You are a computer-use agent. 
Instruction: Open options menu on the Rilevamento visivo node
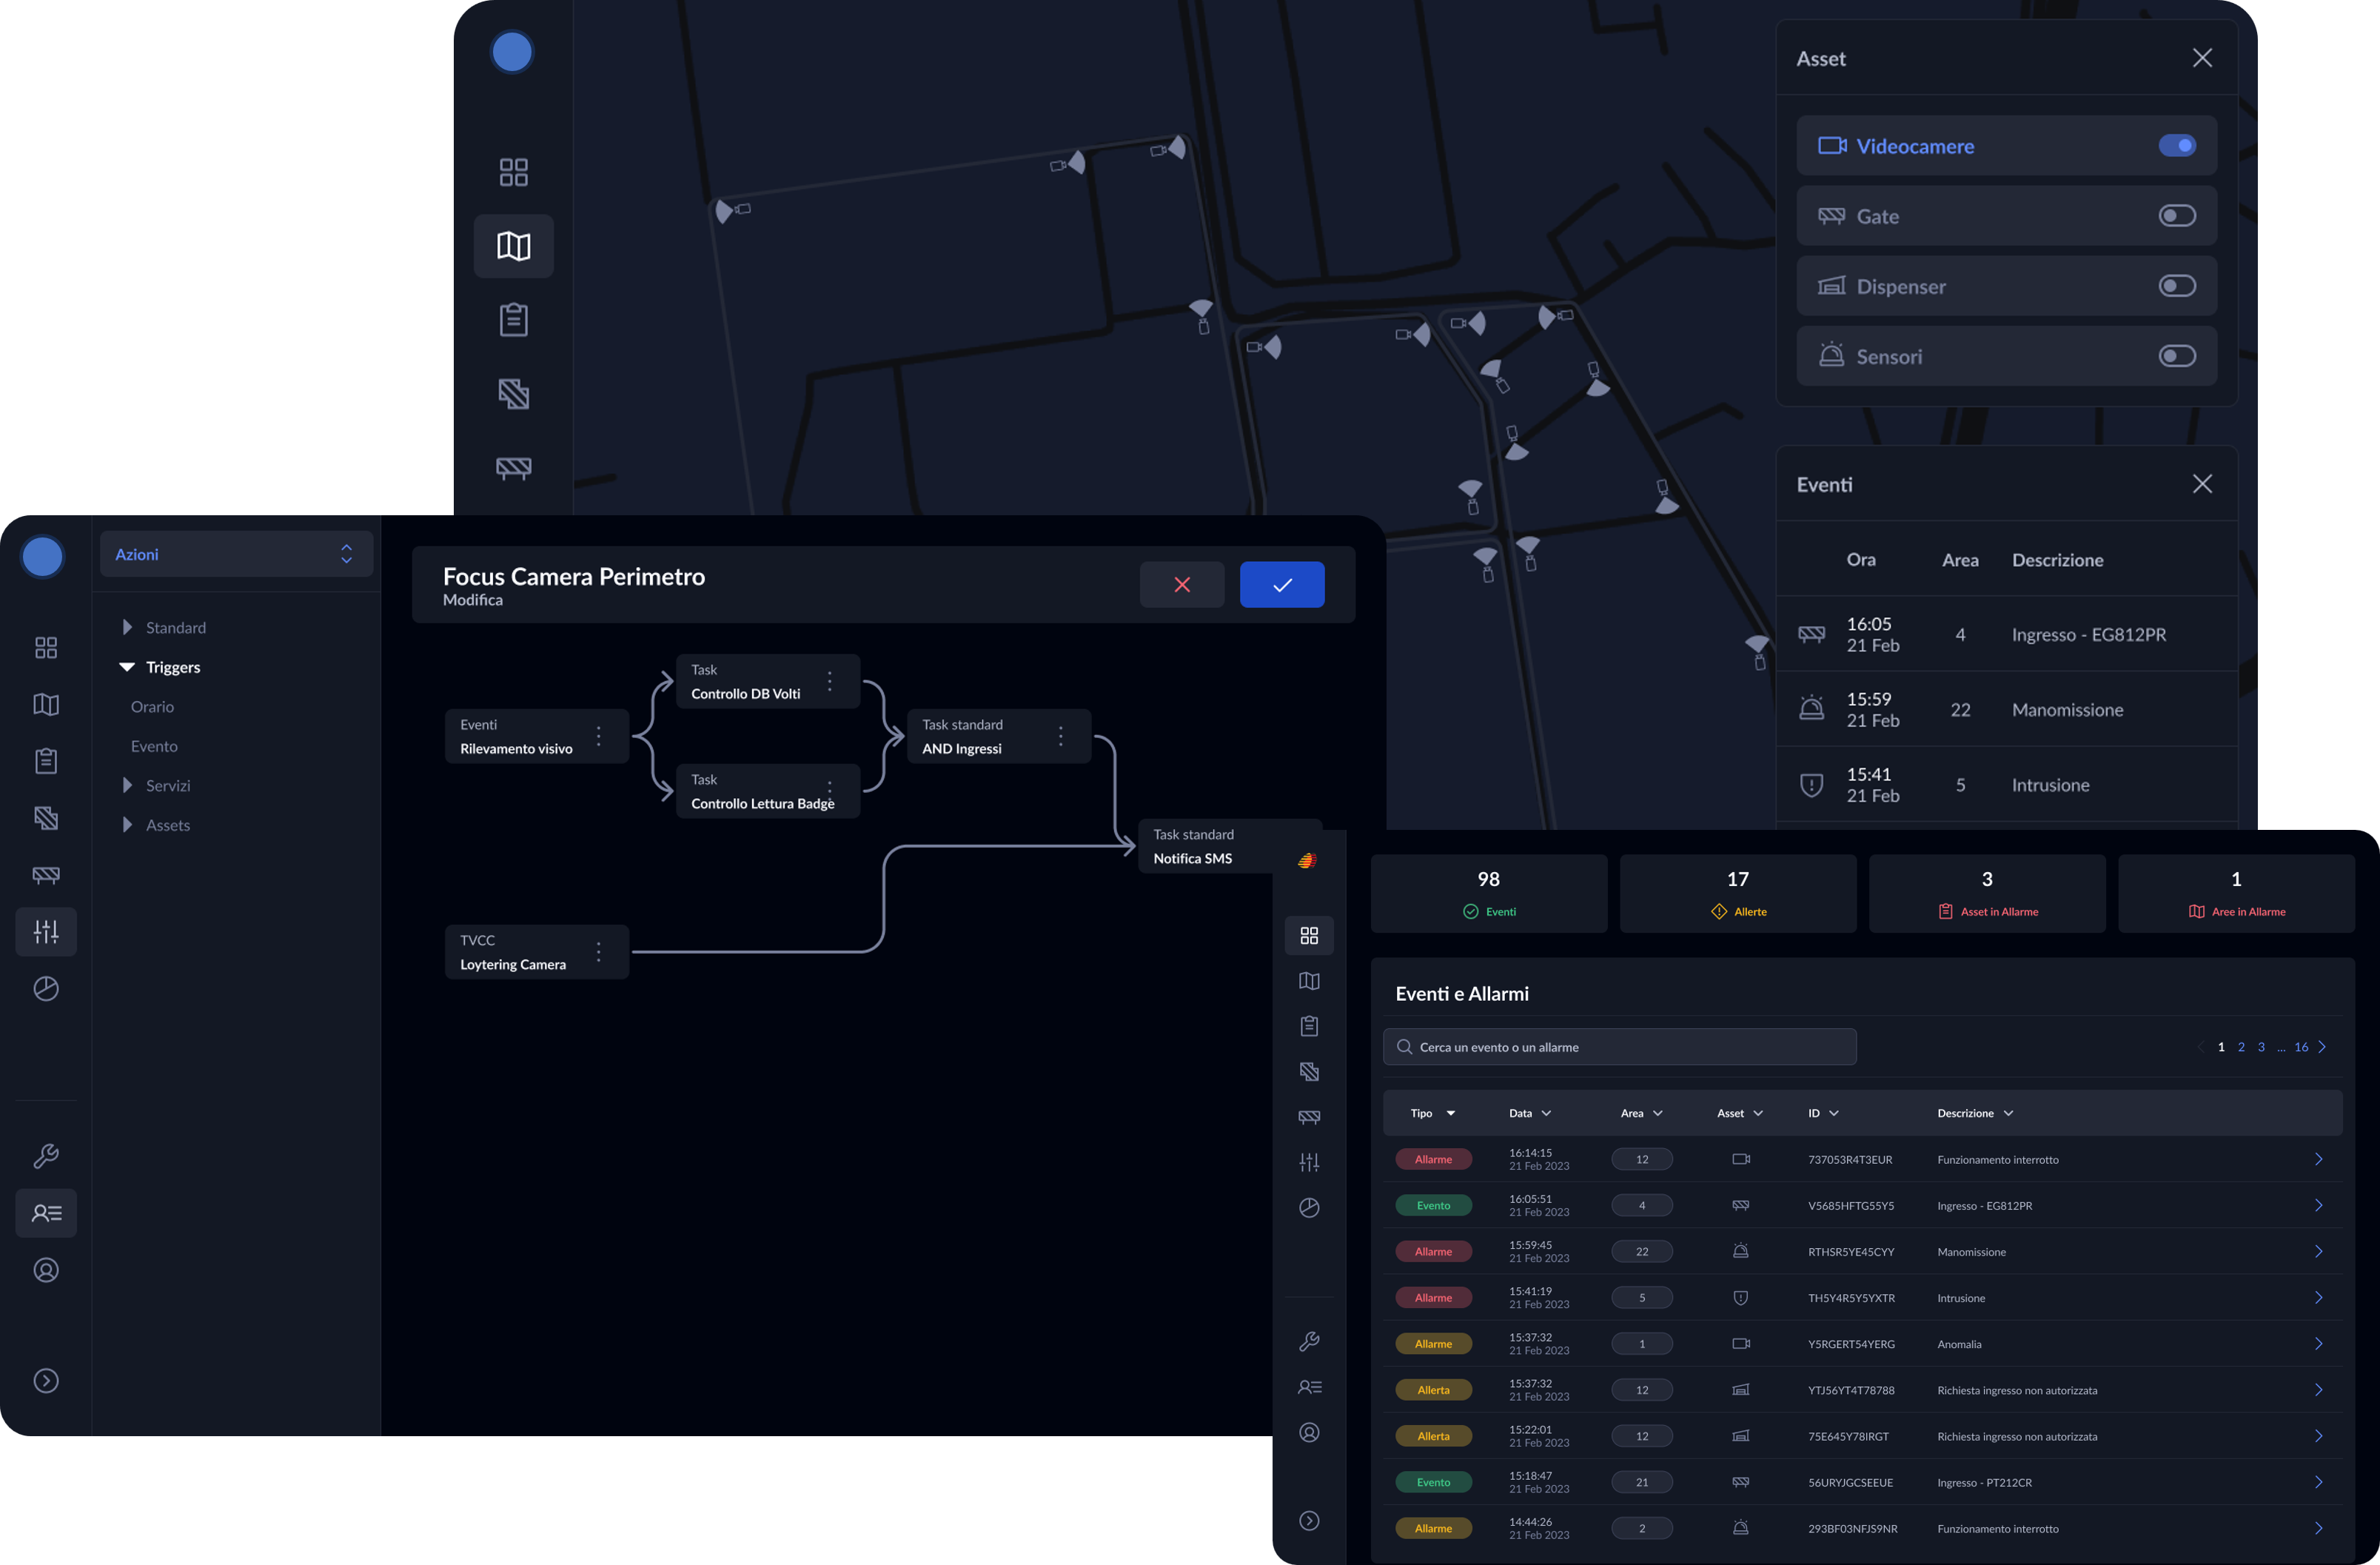point(598,736)
